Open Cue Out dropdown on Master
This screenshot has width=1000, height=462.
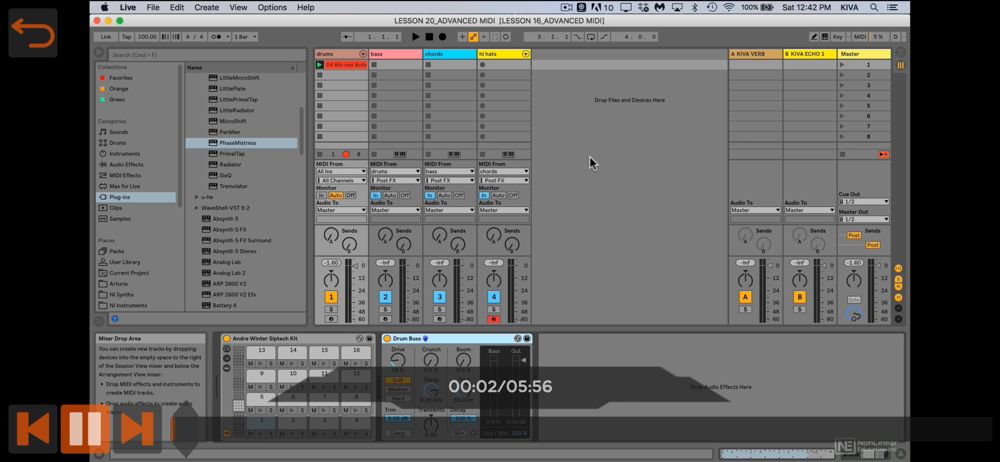(864, 202)
